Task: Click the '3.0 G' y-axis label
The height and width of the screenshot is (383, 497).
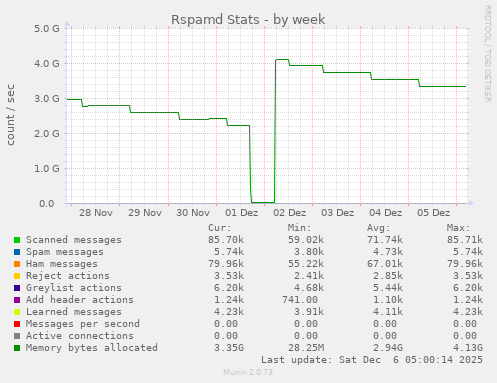Action: pos(47,98)
